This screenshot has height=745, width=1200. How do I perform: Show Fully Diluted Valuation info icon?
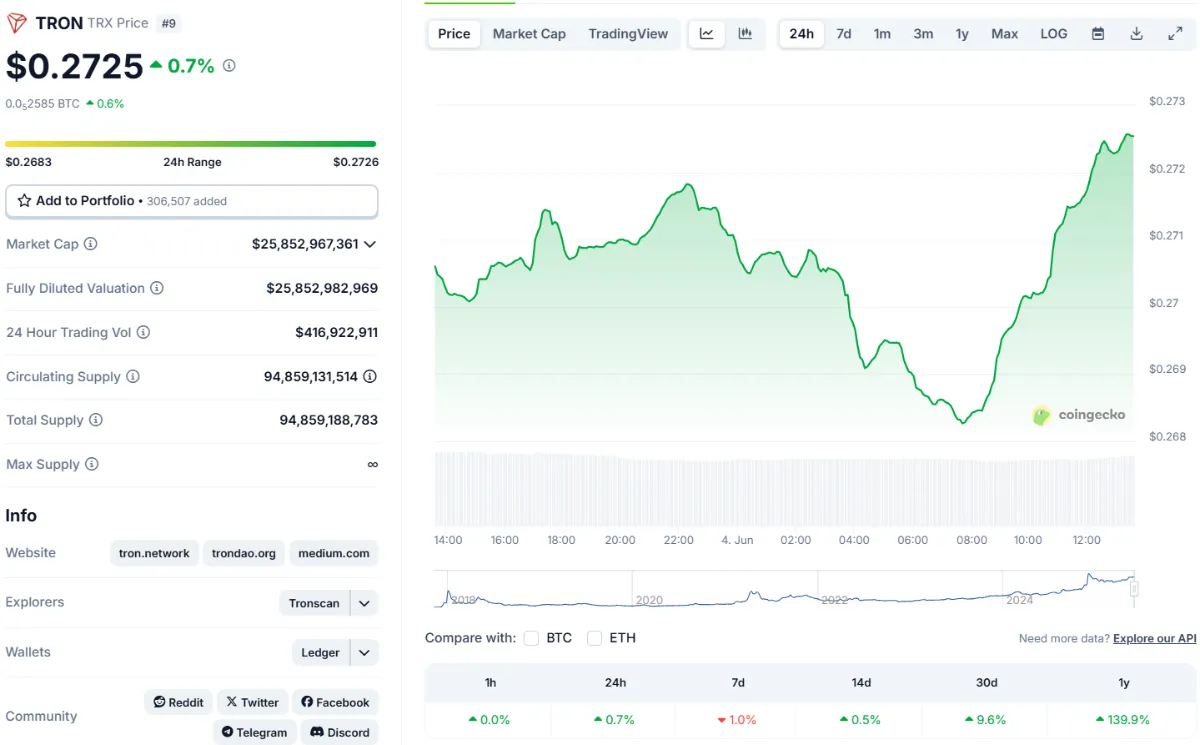pos(157,288)
